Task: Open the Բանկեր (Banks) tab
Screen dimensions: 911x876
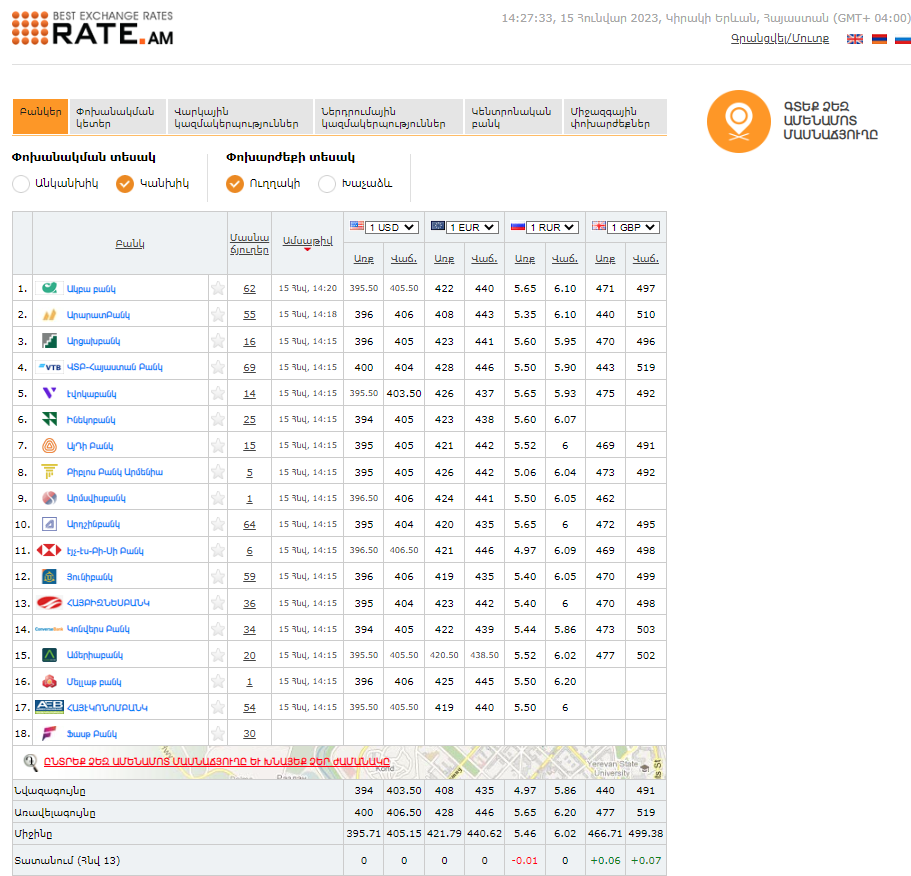Action: point(40,117)
